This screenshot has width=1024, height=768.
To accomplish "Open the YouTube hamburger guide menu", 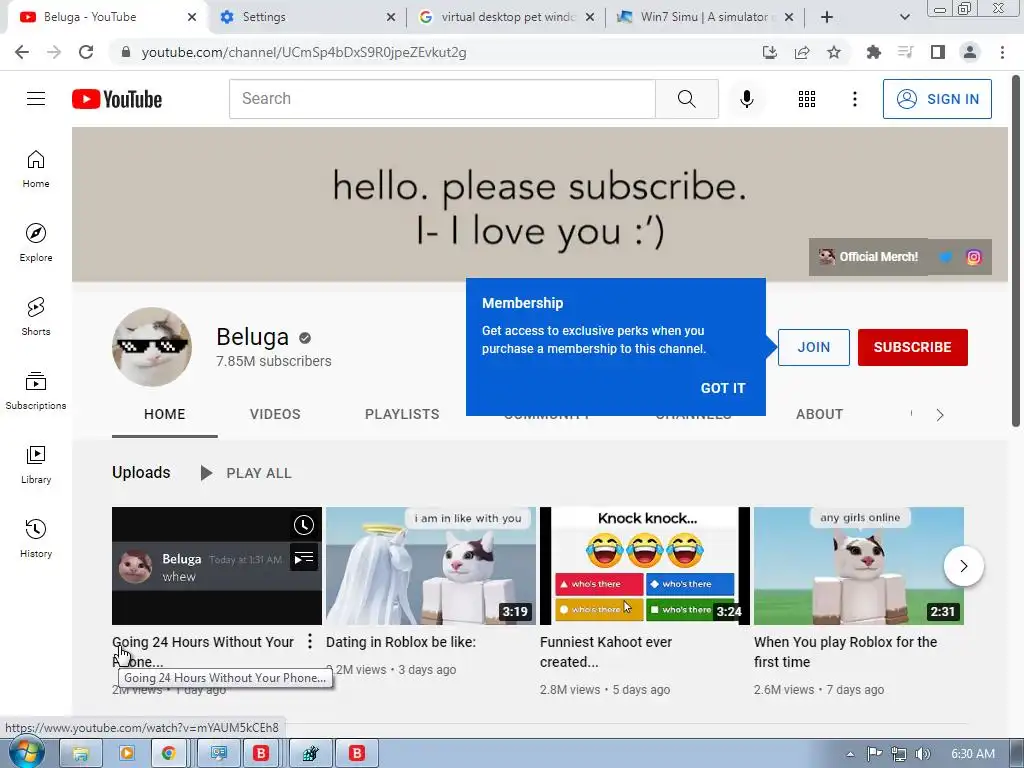I will 36,99.
